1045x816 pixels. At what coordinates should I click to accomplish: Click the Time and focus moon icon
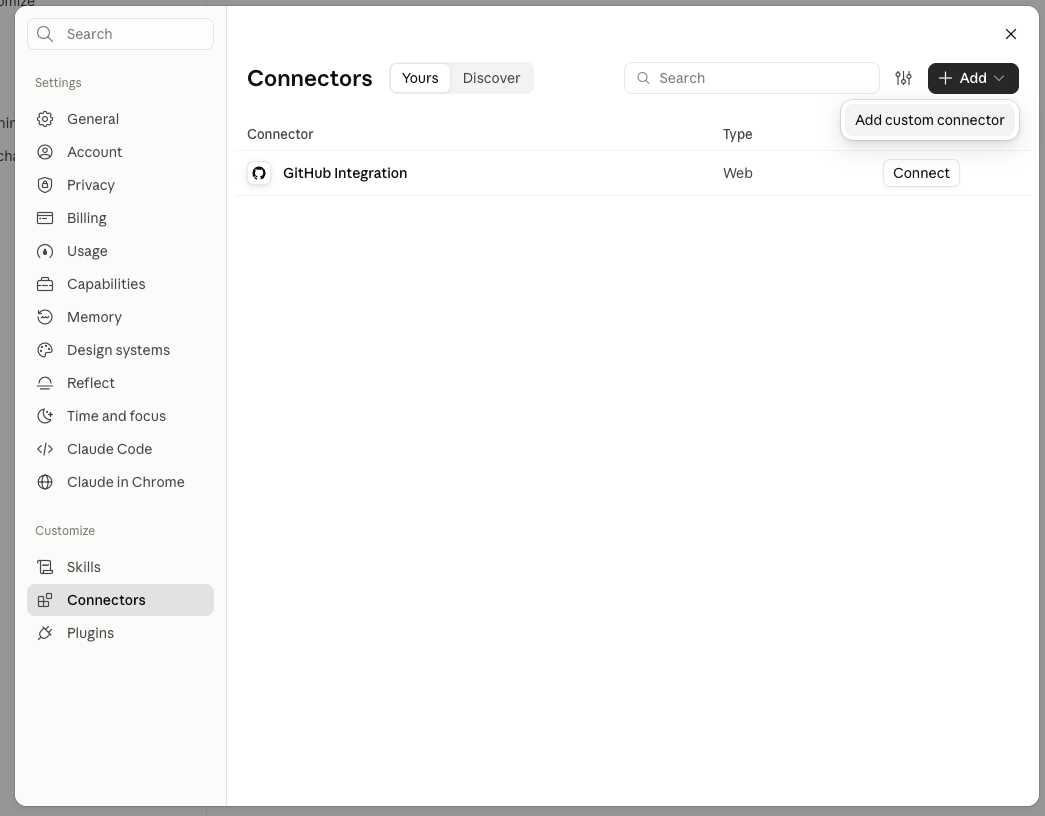(45, 416)
